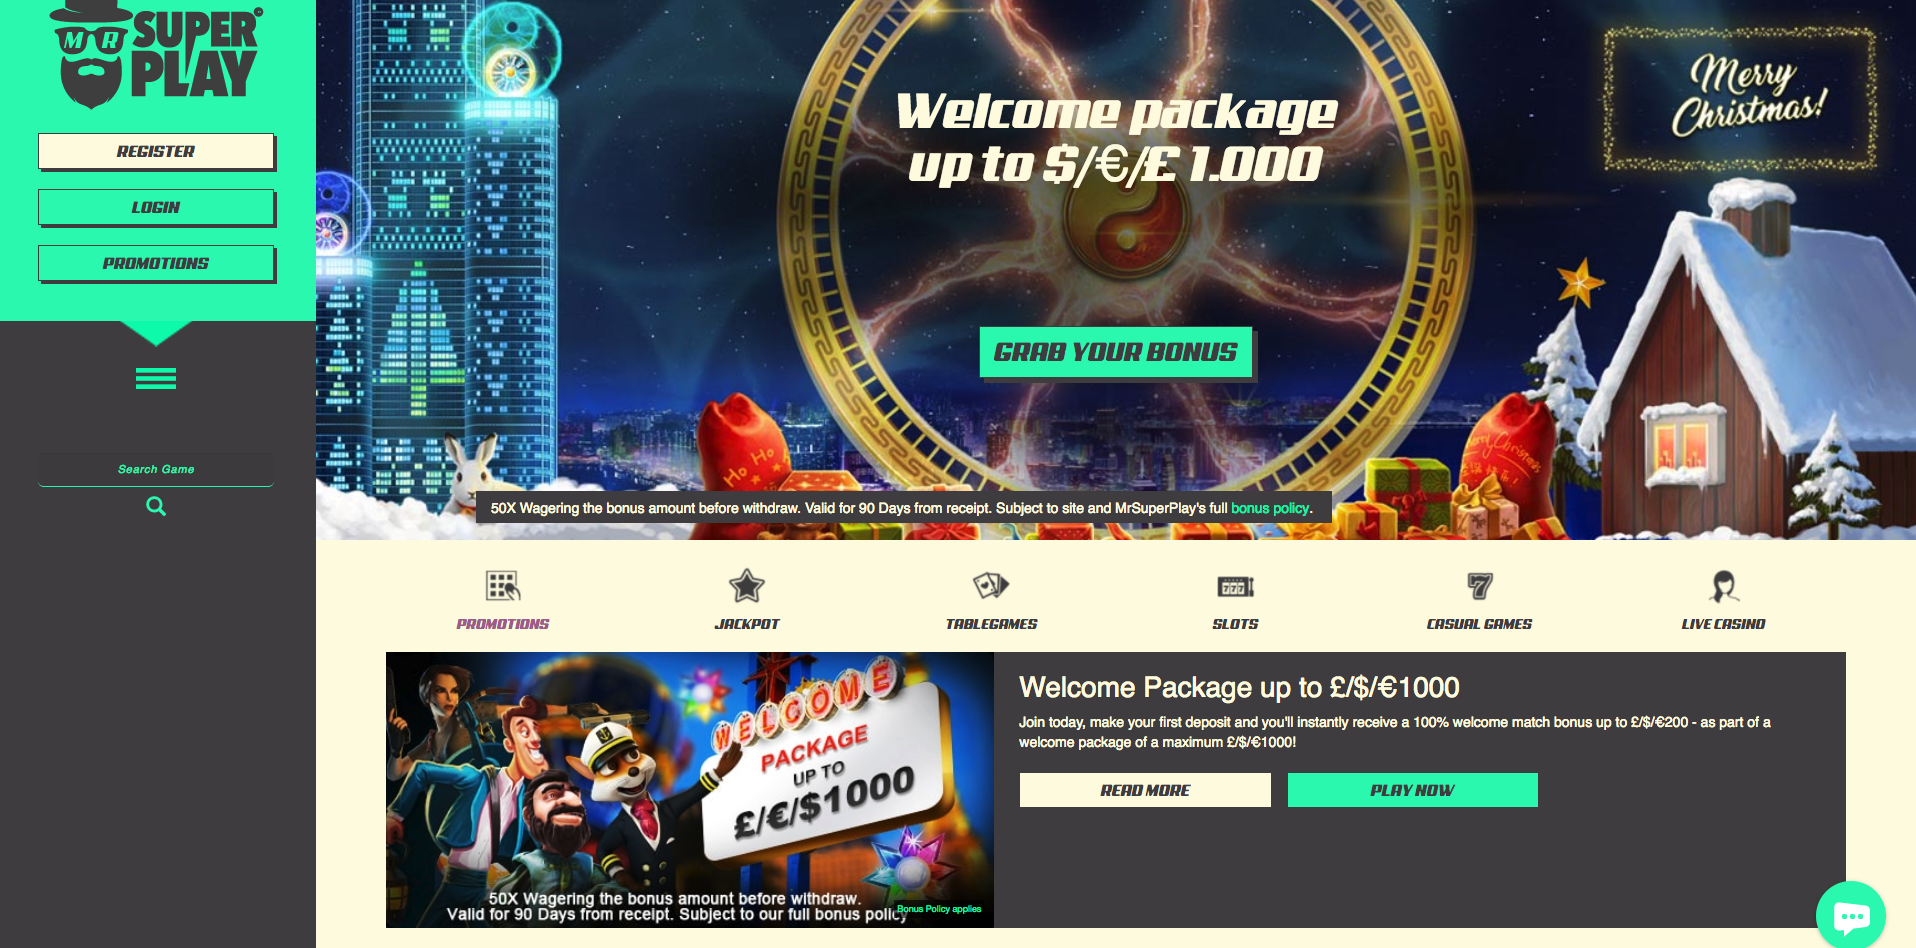Open Promotions from the sidebar
Viewport: 1916px width, 948px height.
click(156, 263)
